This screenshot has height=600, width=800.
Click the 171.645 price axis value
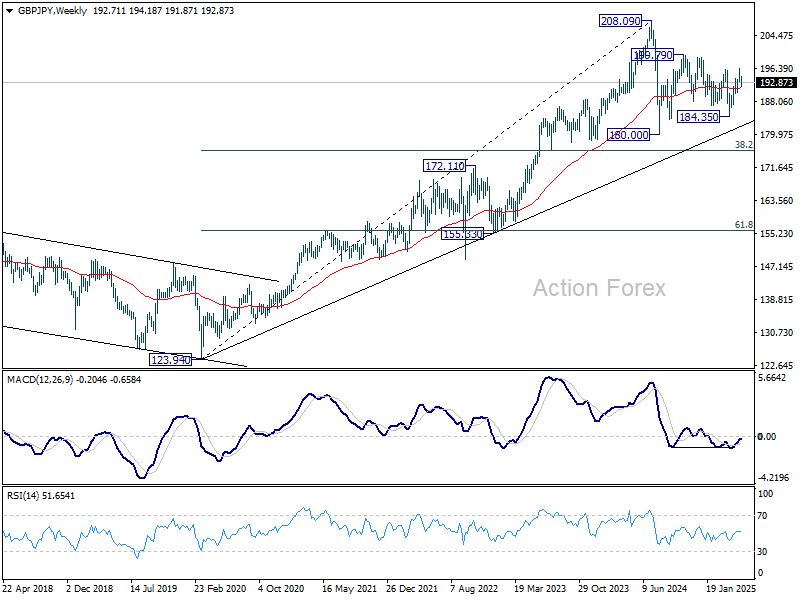[777, 167]
